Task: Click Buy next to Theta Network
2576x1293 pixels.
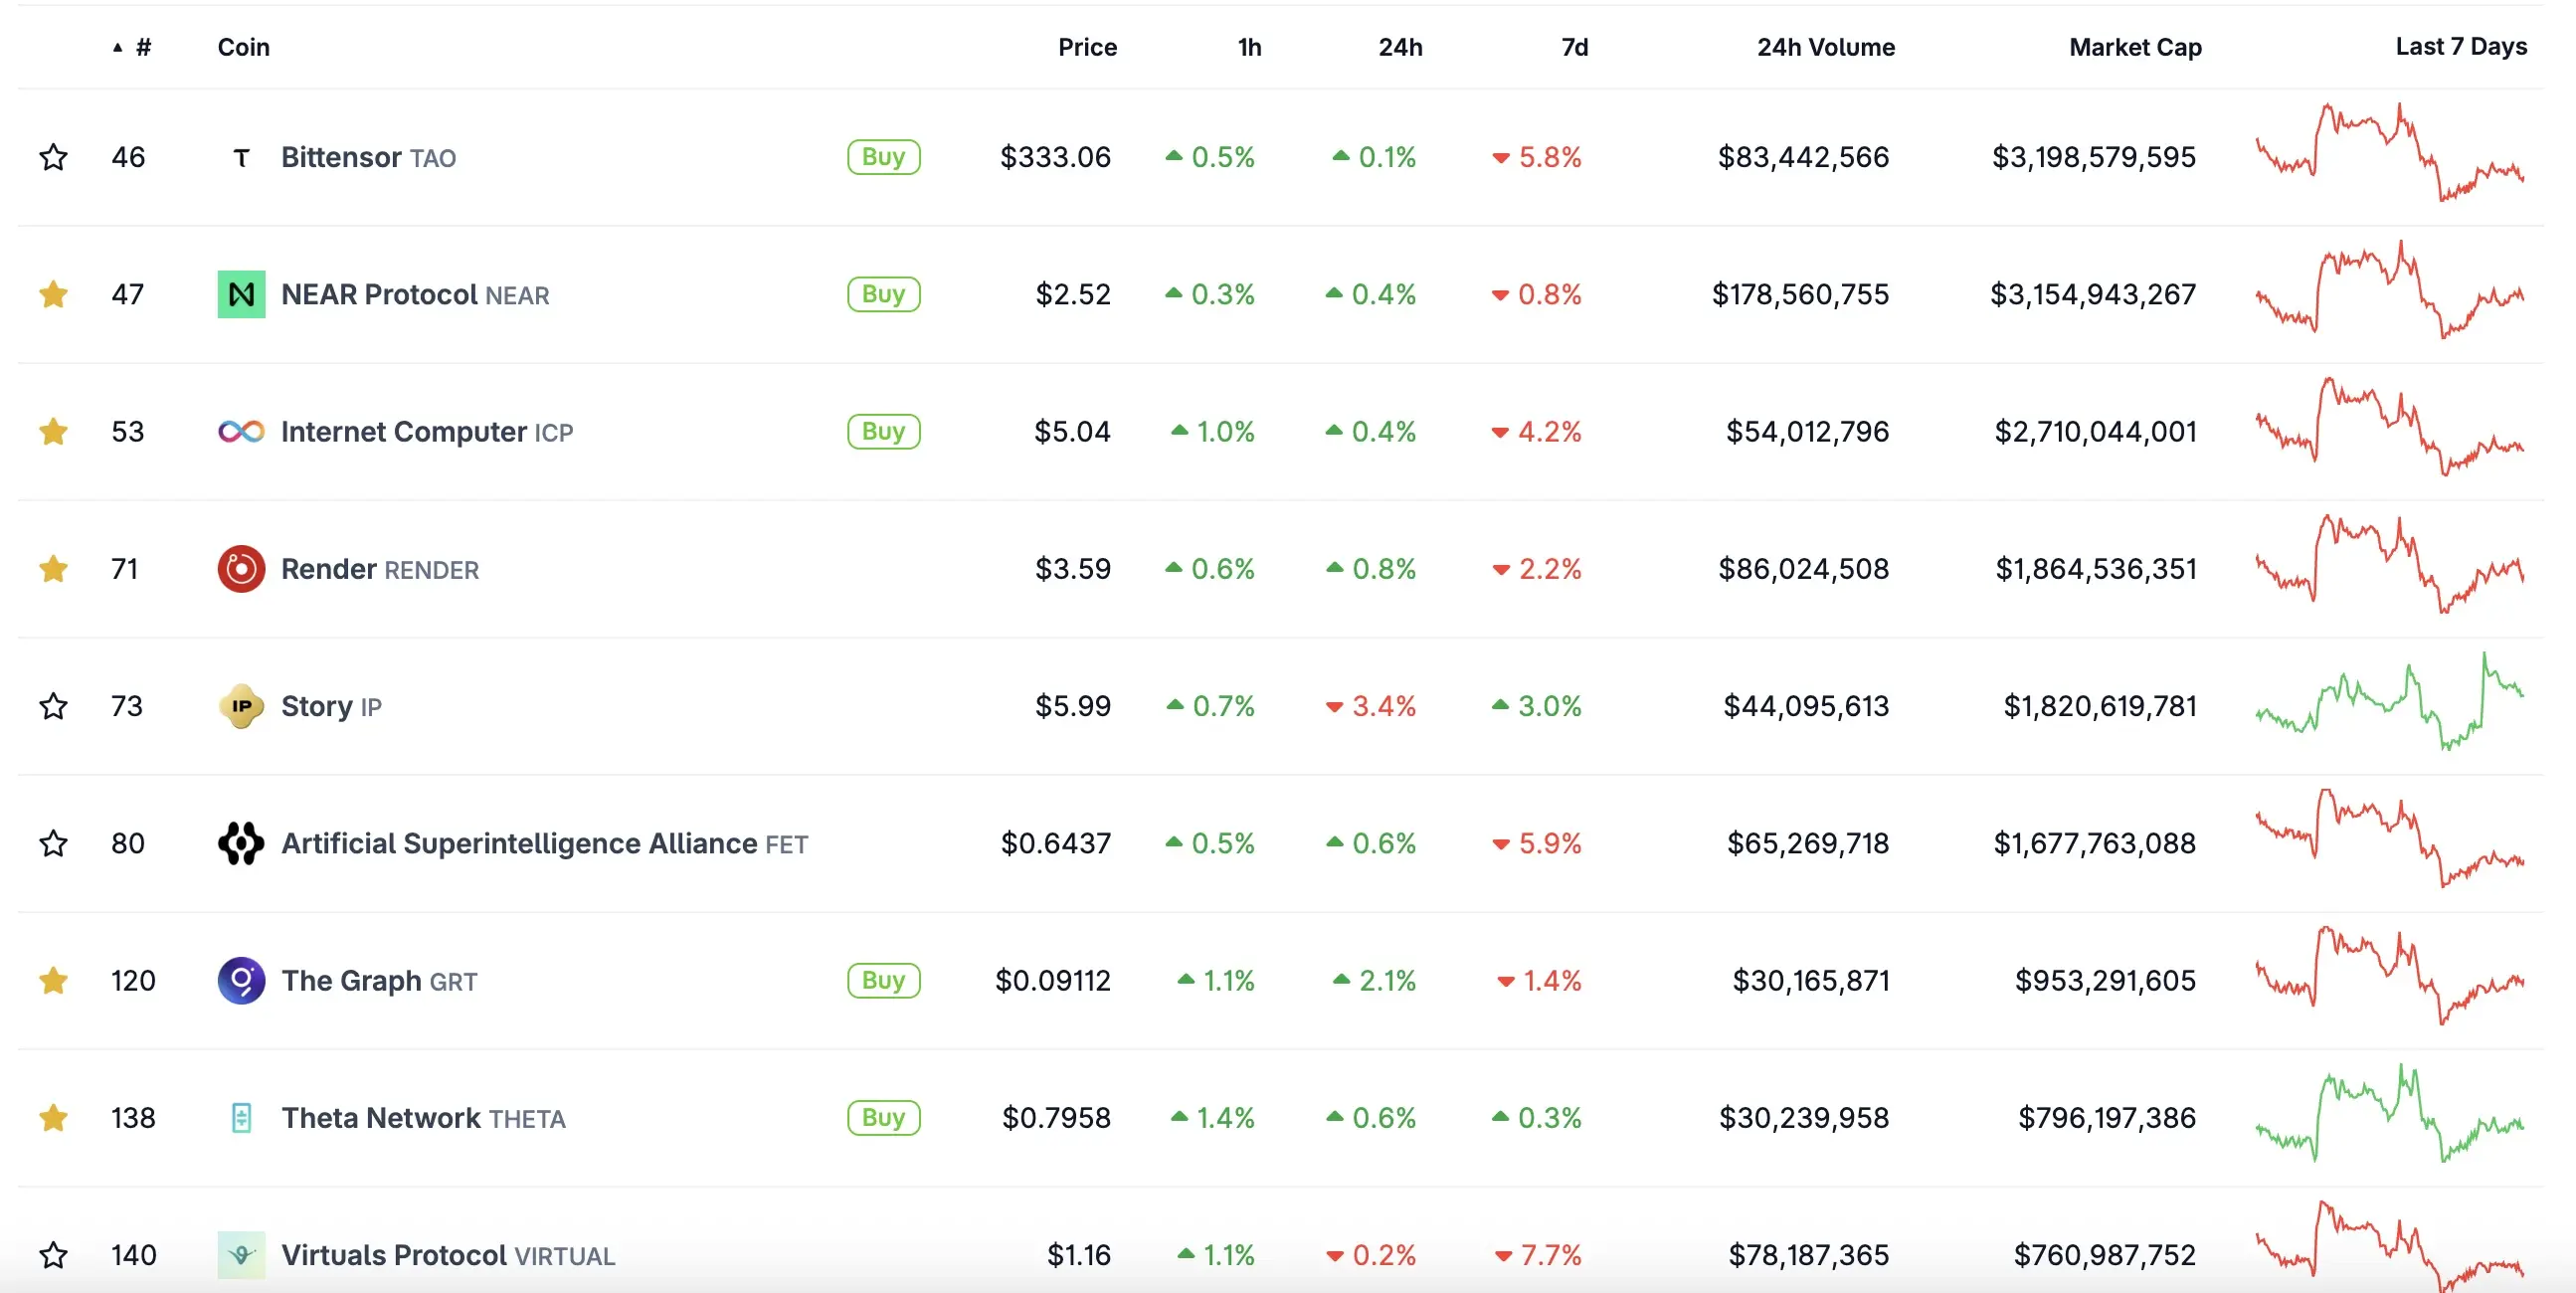Action: click(x=883, y=1117)
